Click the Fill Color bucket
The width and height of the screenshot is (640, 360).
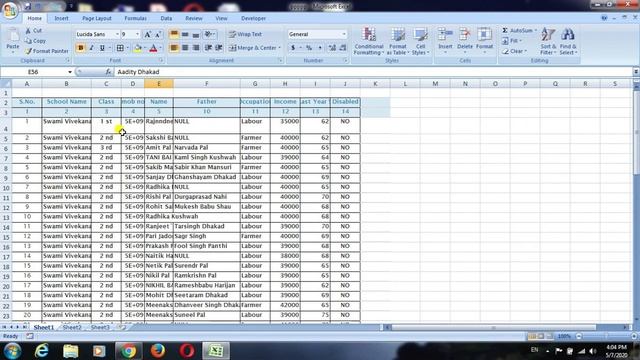(138, 48)
